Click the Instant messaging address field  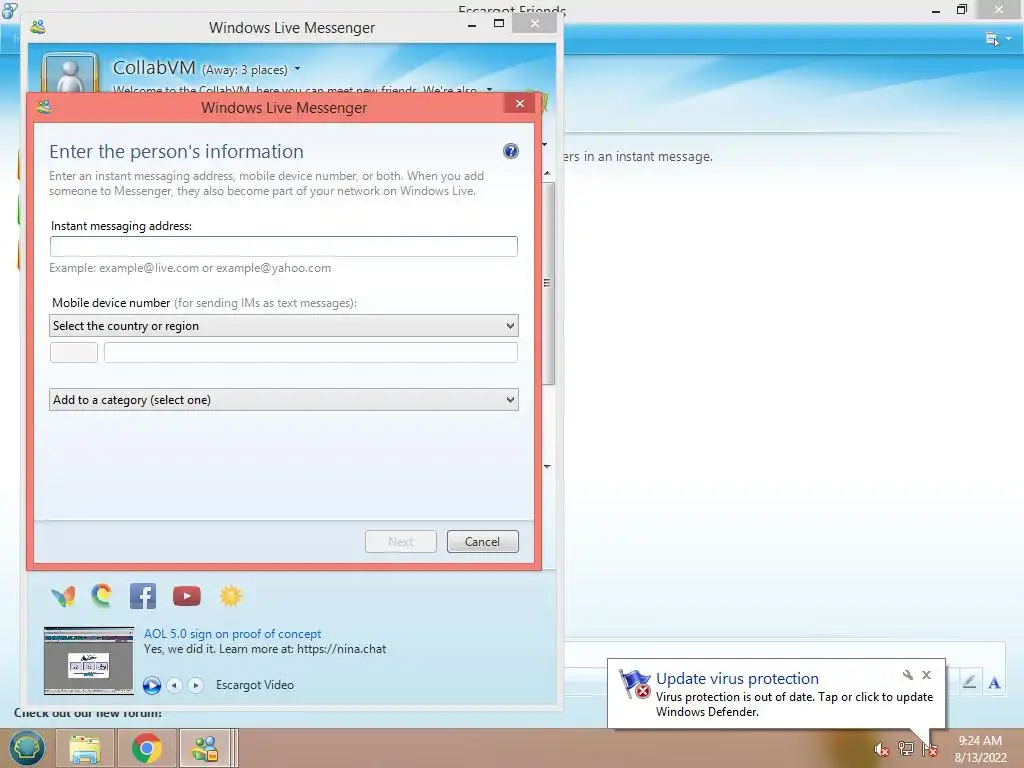(283, 246)
